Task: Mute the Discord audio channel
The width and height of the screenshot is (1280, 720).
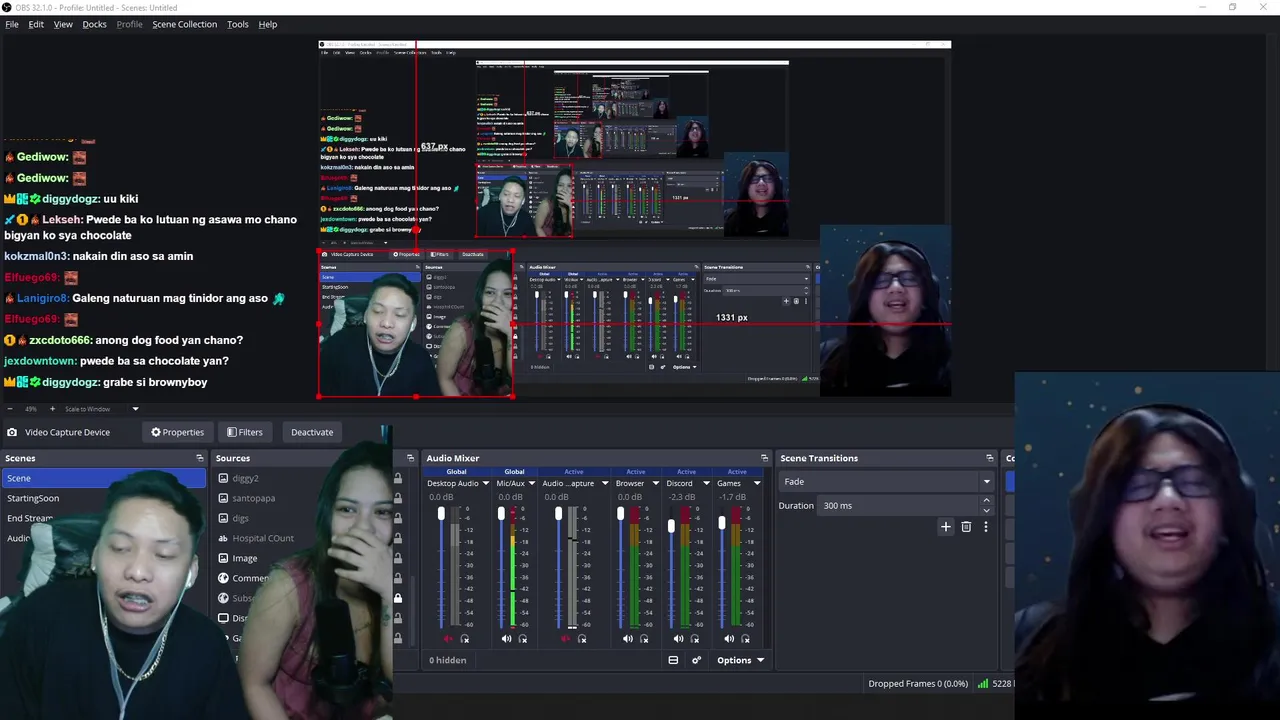Action: click(x=678, y=639)
